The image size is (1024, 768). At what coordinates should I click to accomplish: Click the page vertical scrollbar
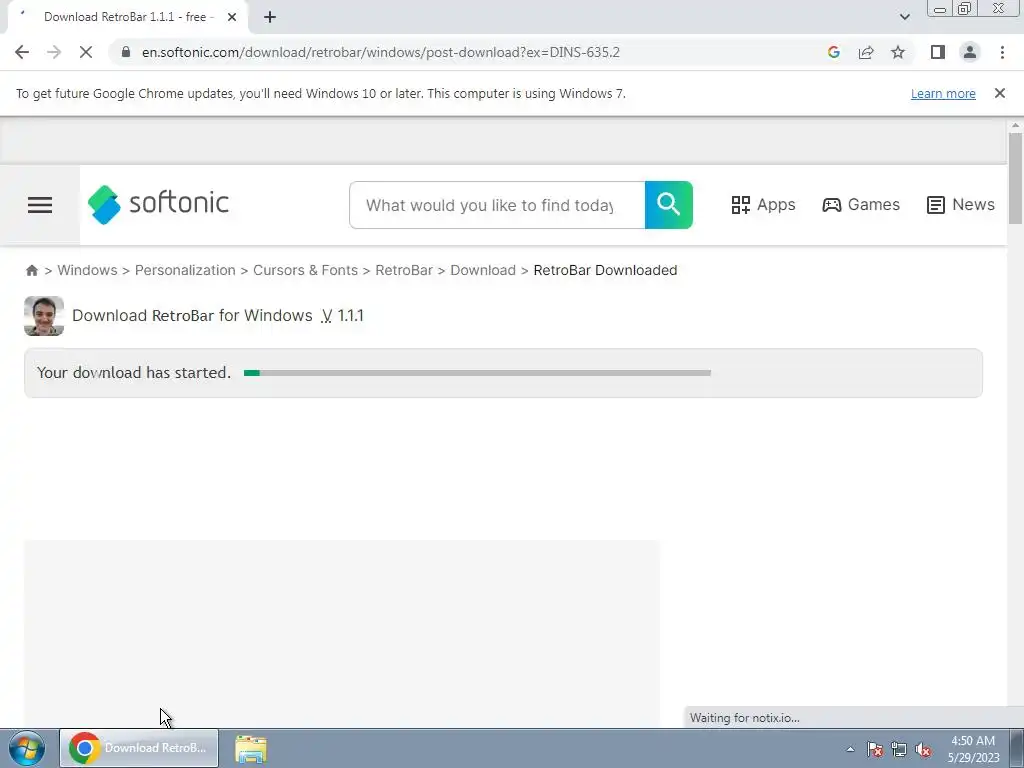coord(1014,178)
